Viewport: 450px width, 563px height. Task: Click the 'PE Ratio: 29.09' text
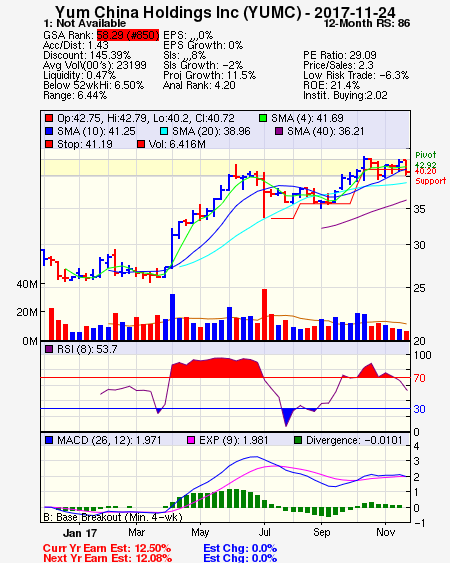[340, 55]
